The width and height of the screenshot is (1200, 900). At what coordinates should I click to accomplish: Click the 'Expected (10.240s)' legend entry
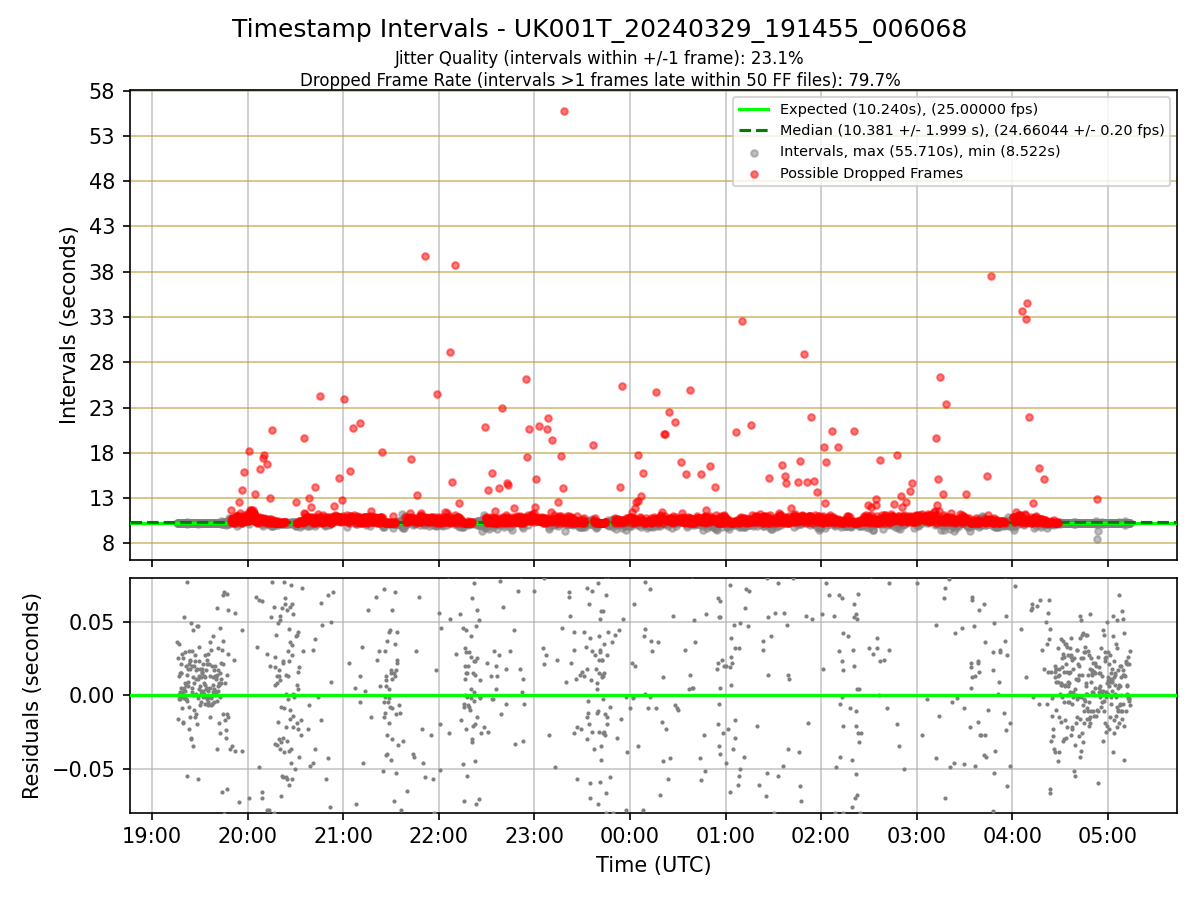909,109
